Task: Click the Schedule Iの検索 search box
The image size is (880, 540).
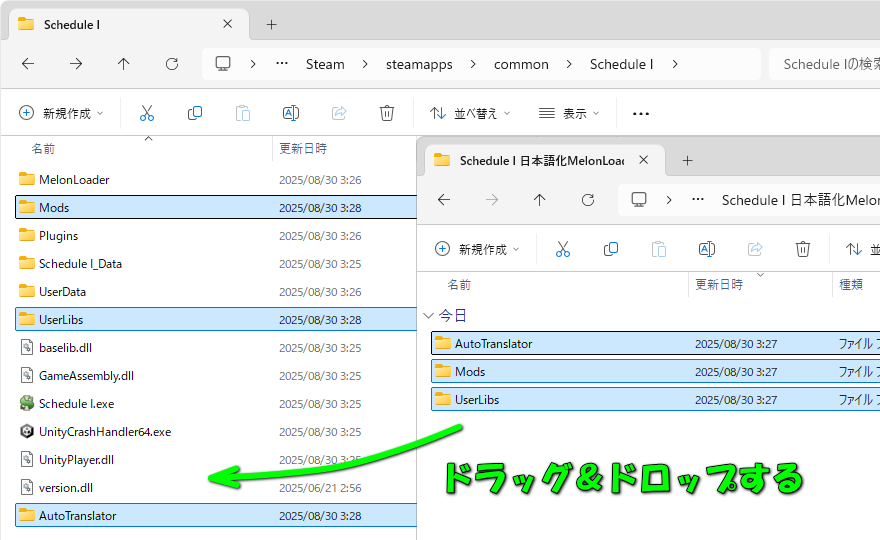Action: [824, 64]
